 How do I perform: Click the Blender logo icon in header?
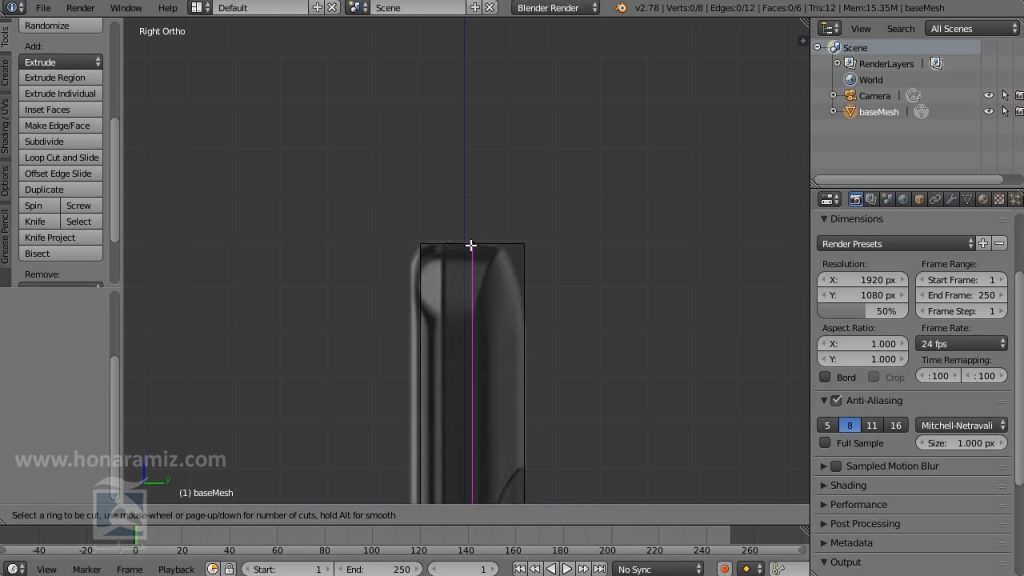click(620, 8)
